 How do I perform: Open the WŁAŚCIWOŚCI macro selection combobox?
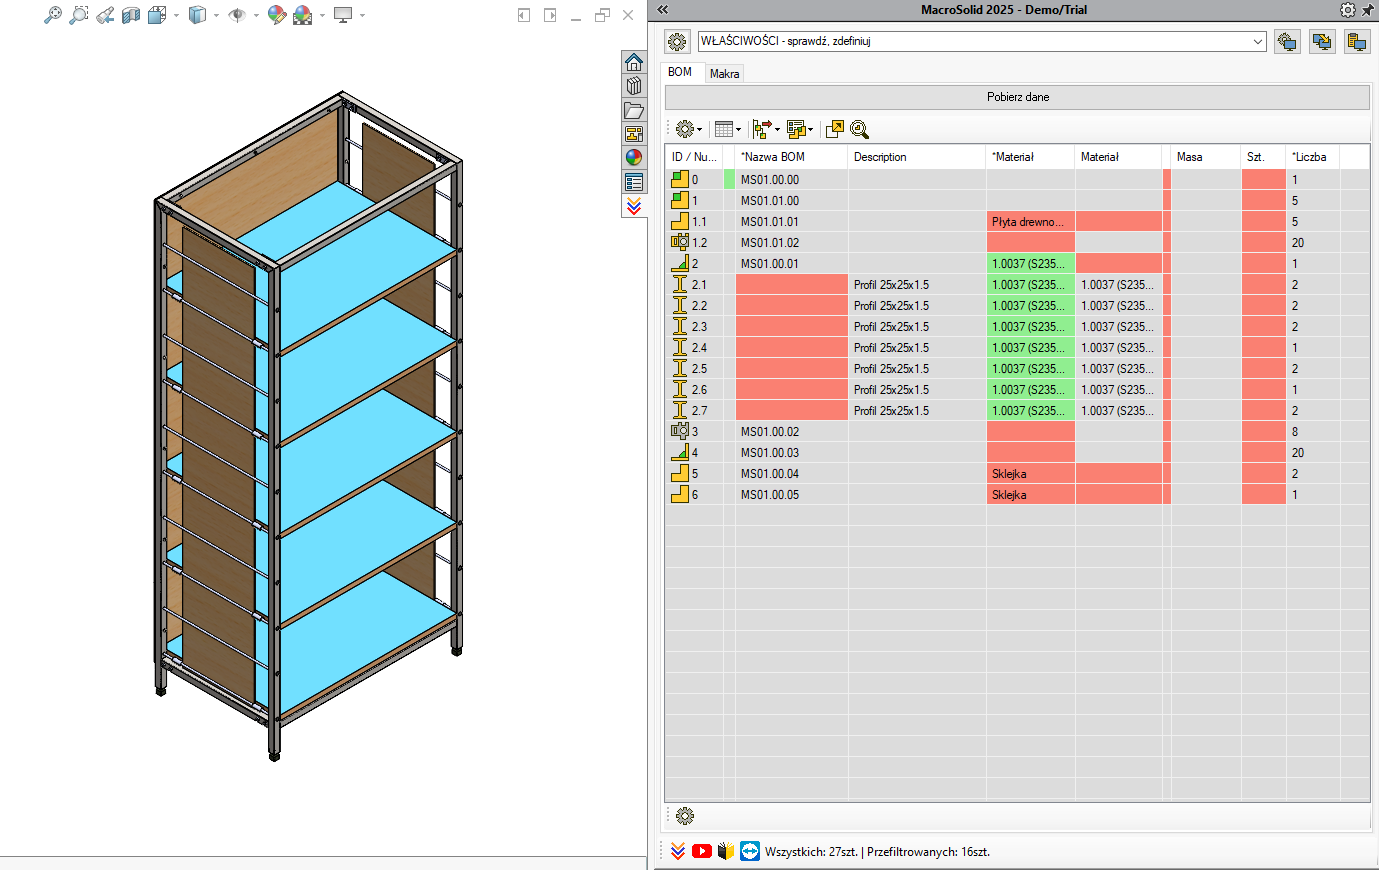coord(982,41)
